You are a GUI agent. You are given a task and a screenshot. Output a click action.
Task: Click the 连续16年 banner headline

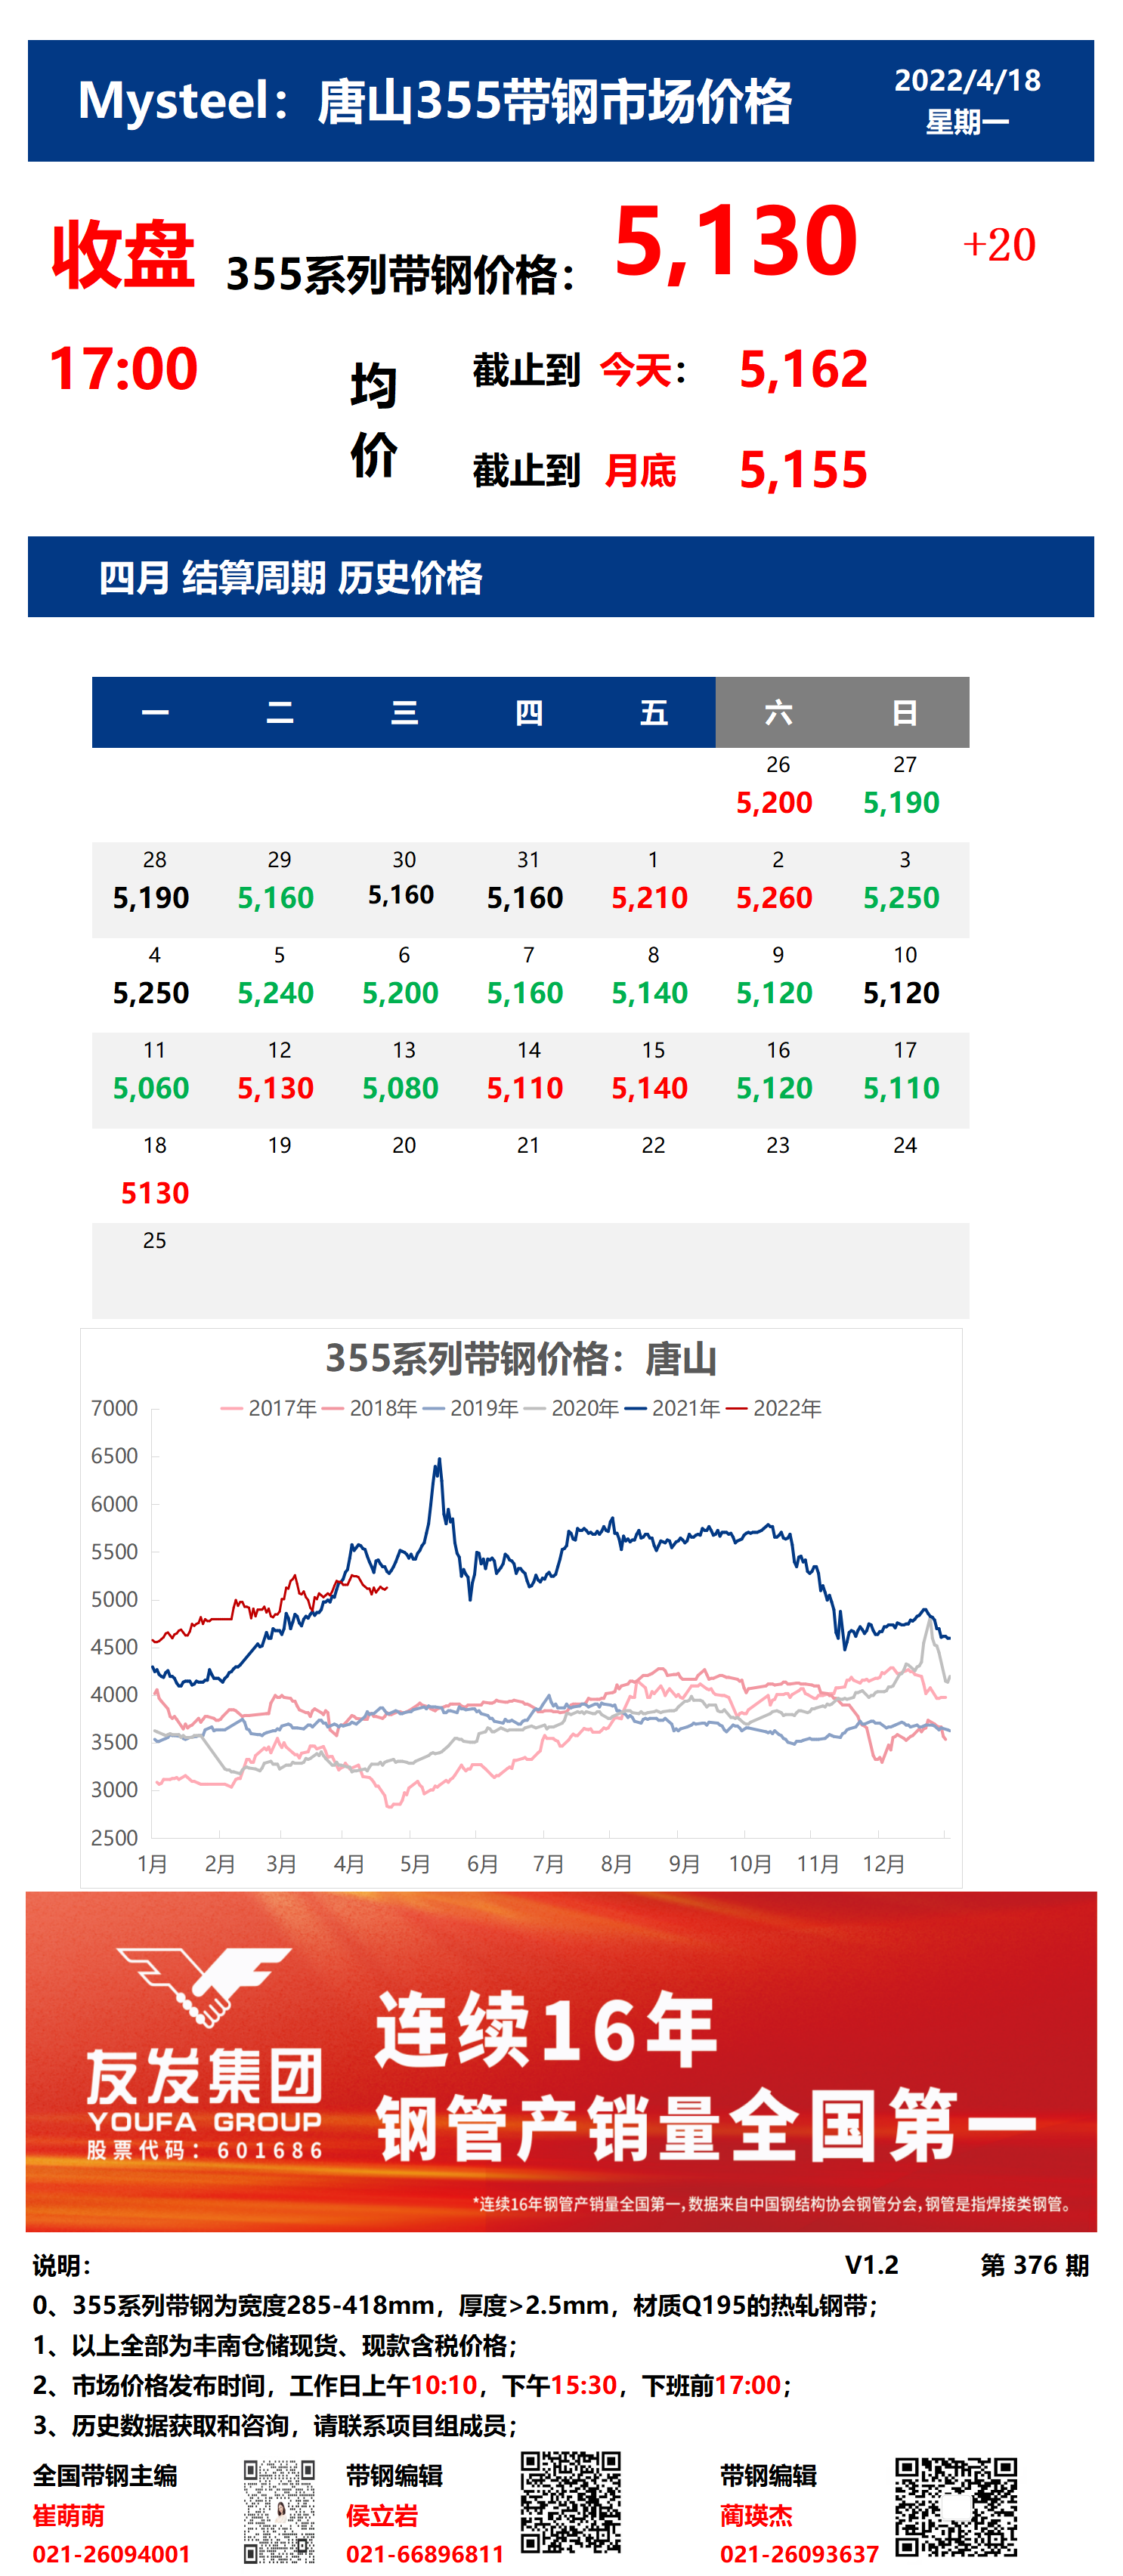click(x=546, y=2029)
